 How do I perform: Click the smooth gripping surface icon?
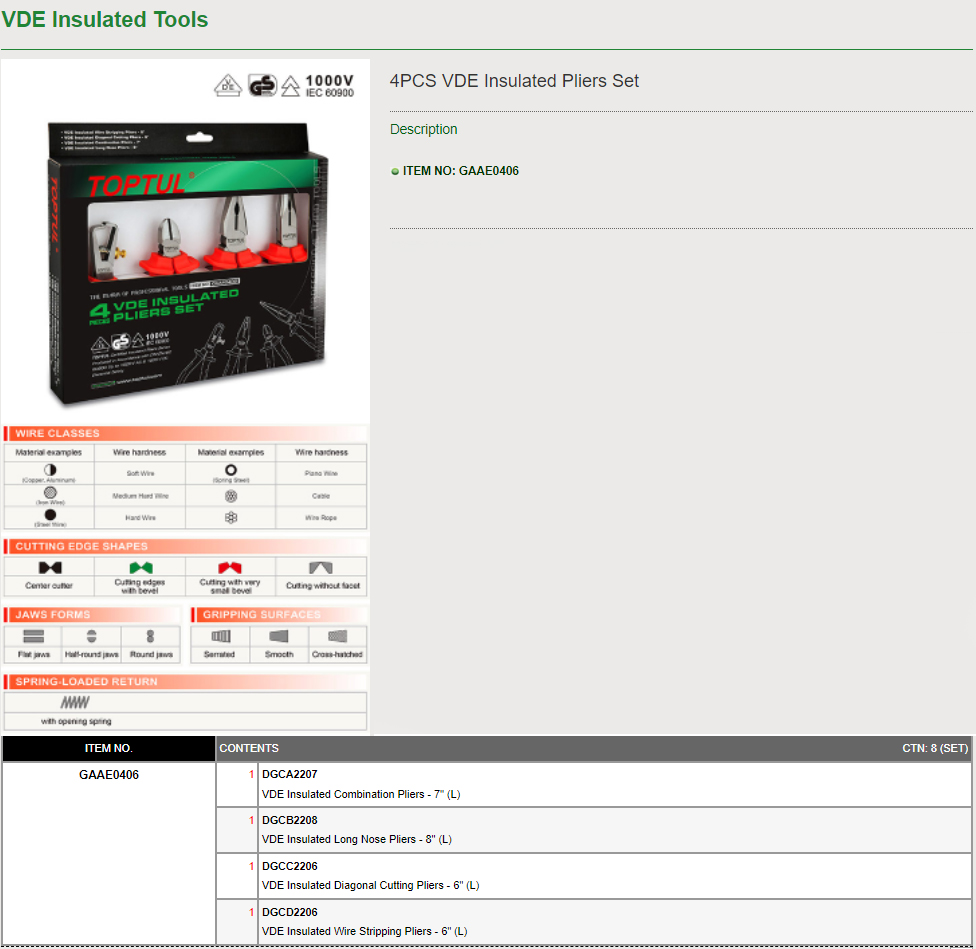coord(279,636)
